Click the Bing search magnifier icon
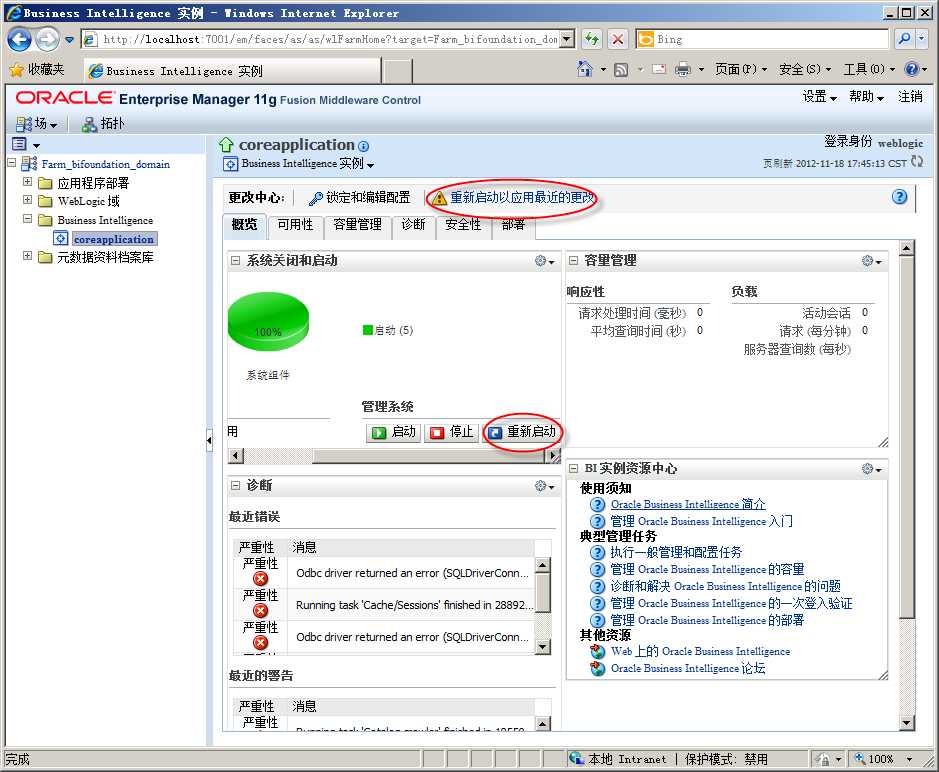The image size is (939, 772). (x=904, y=39)
